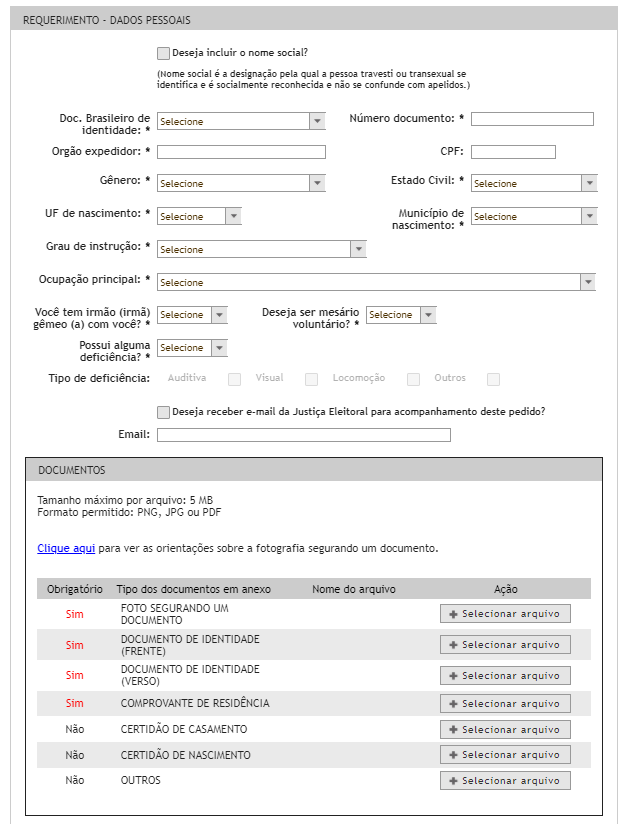Click 'Tamanho máximo por arquivo: 5 MB' text
The width and height of the screenshot is (632, 824).
(125, 500)
